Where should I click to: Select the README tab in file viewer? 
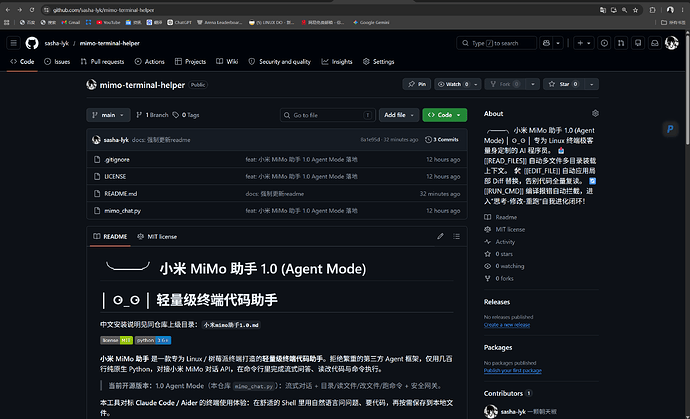tap(110, 236)
